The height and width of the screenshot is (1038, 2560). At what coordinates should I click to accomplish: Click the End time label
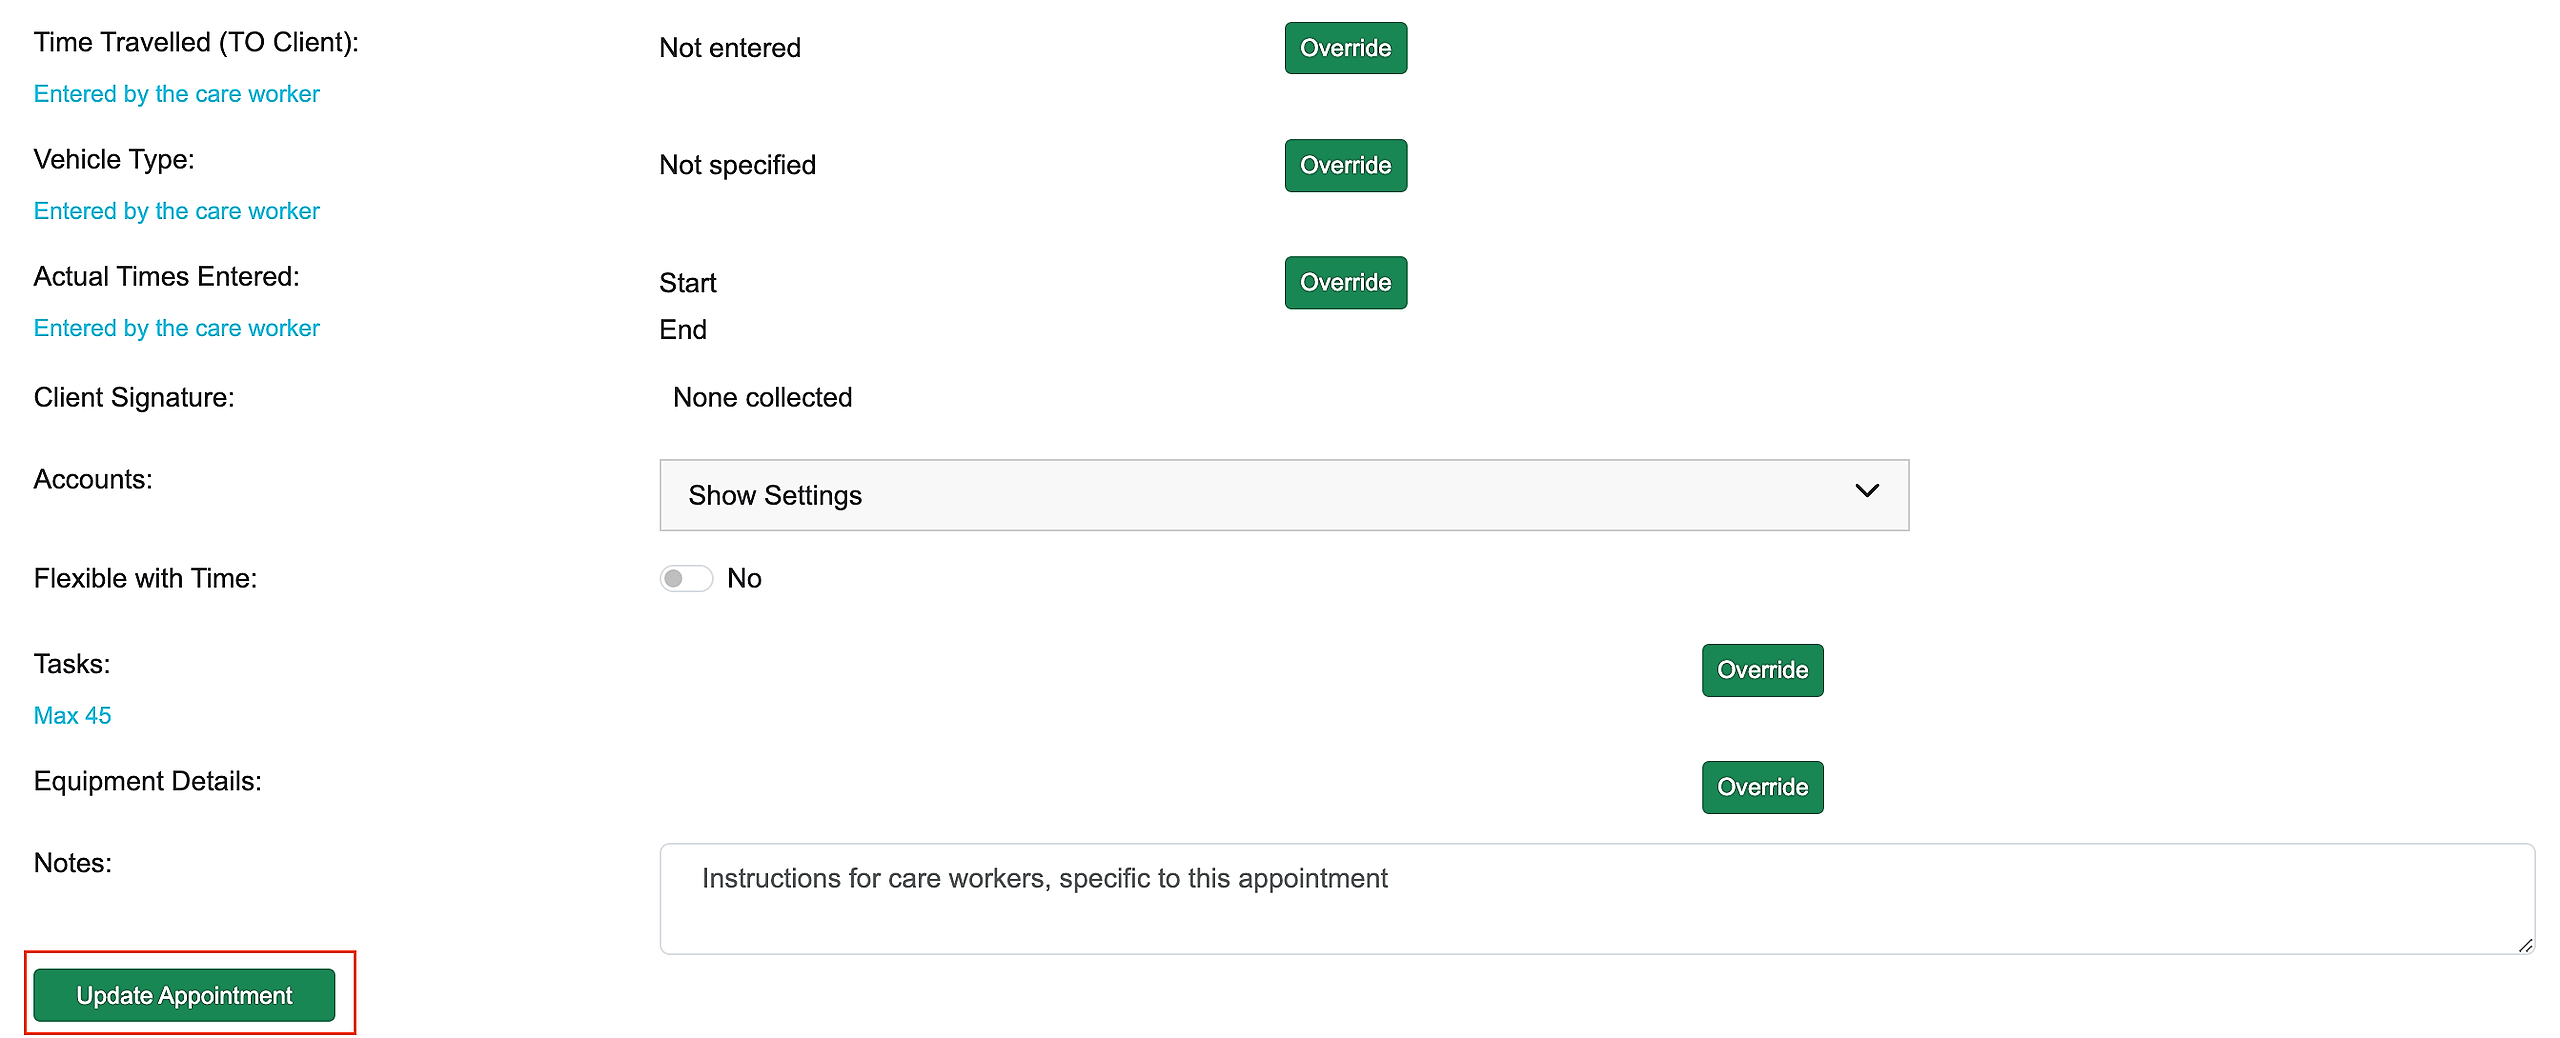pos(683,330)
